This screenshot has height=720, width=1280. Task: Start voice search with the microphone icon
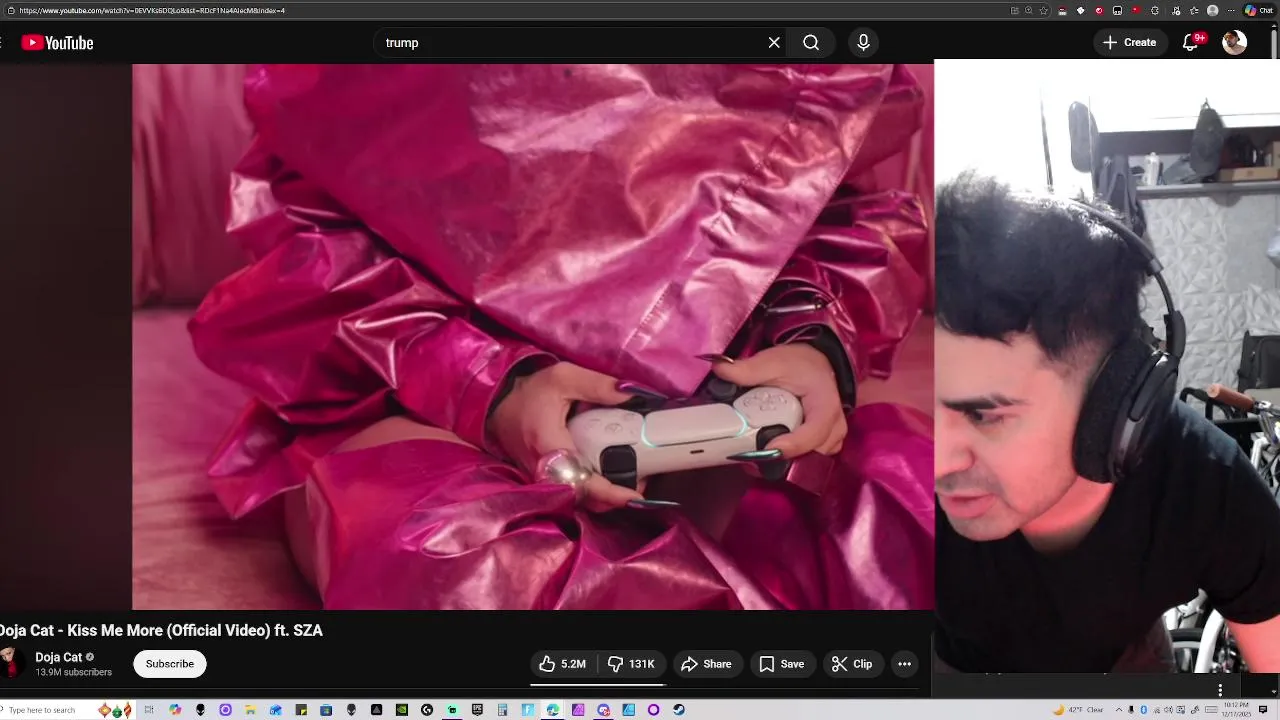[x=863, y=43]
